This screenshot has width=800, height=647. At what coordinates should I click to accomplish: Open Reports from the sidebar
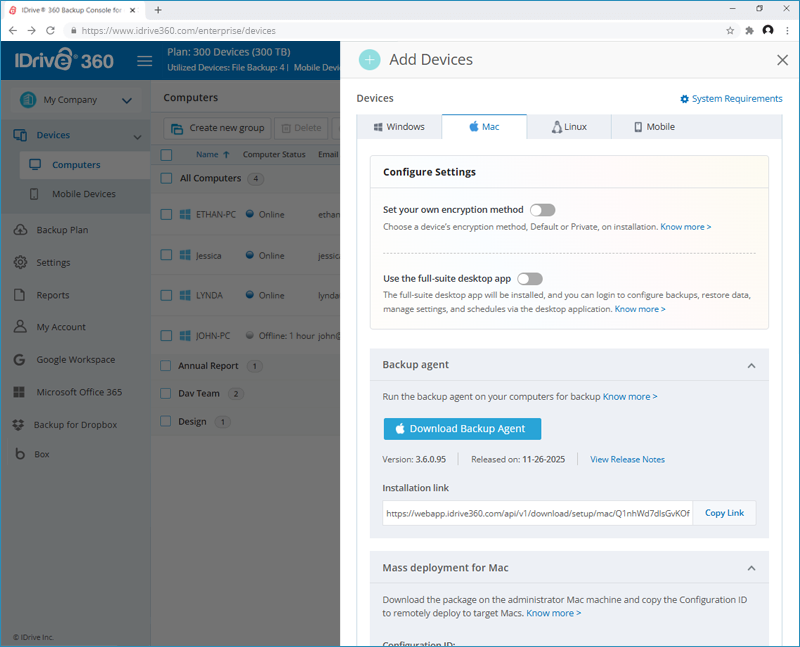point(52,295)
